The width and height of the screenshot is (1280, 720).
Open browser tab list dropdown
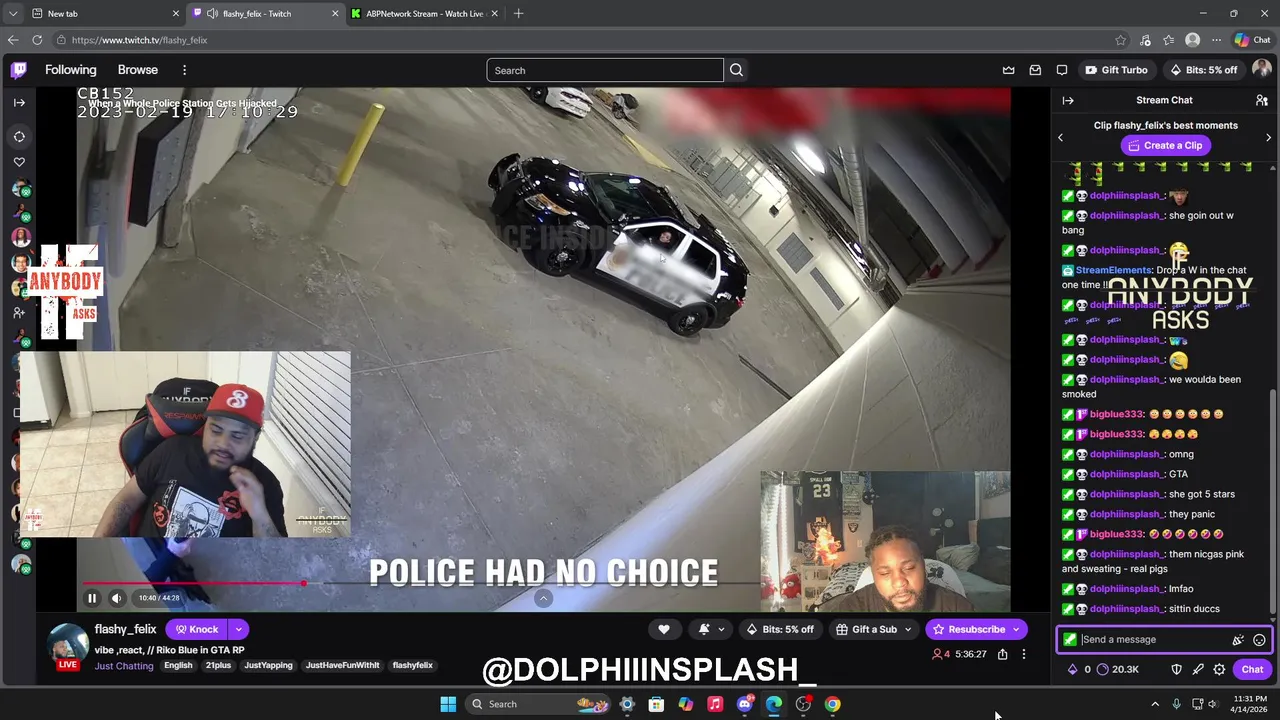click(12, 13)
